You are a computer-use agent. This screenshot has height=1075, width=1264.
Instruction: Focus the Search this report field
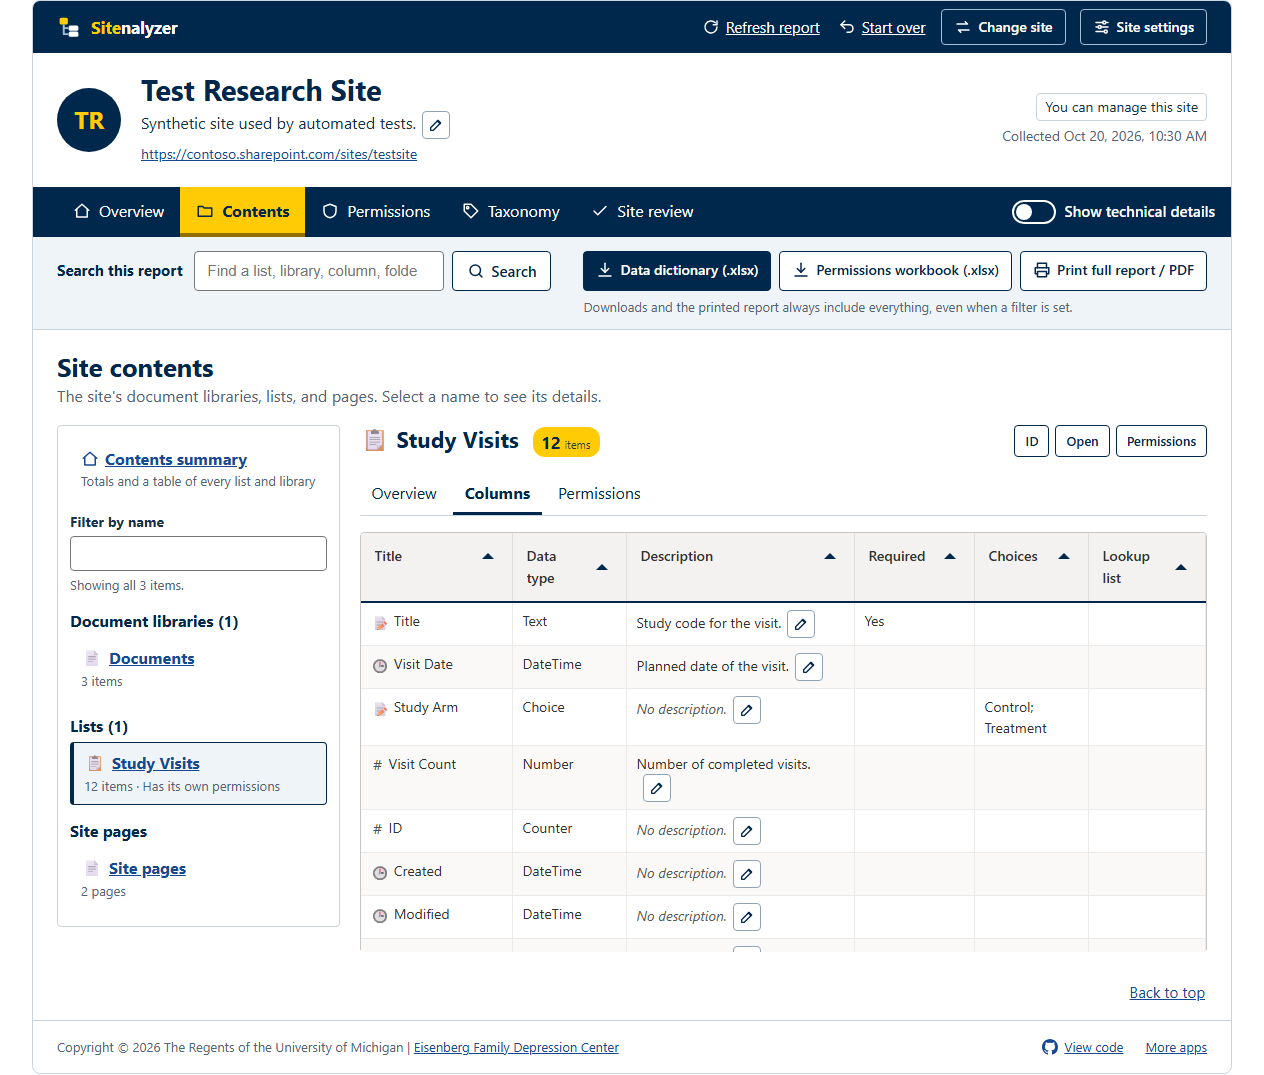(x=319, y=271)
